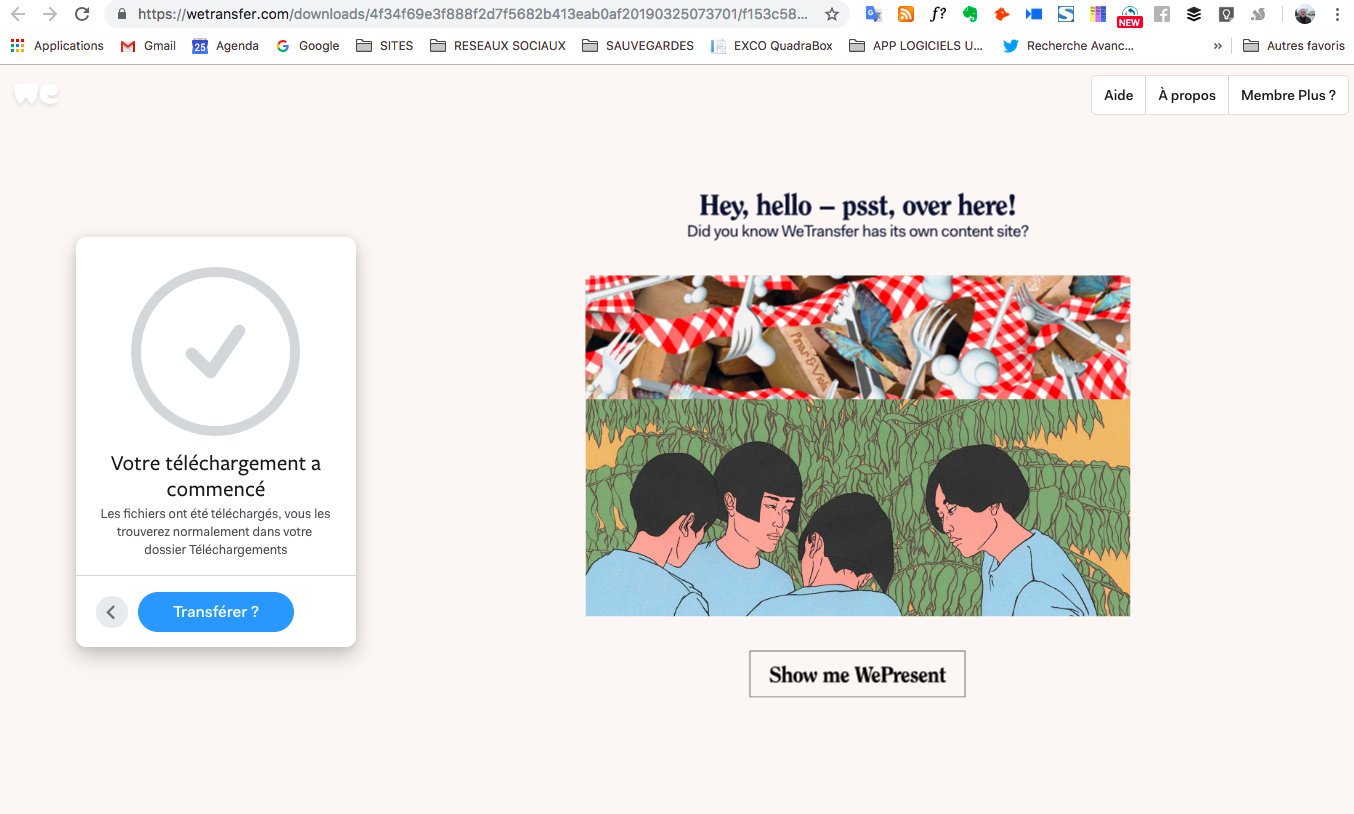The image size is (1354, 814).
Task: Open the Membre Plus ? menu
Action: [1288, 95]
